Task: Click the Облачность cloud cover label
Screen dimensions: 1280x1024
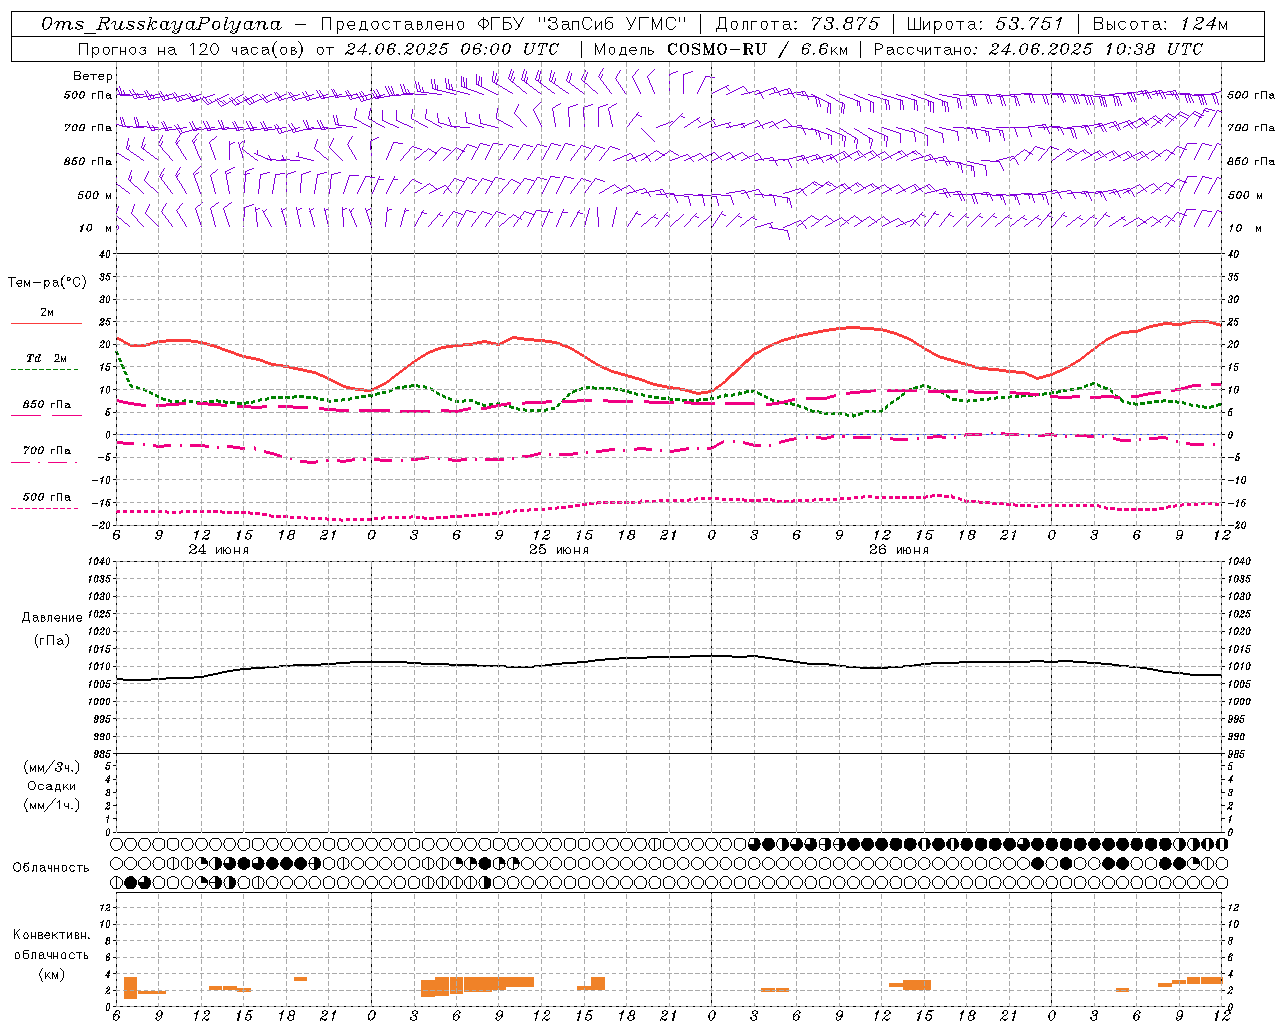Action: [x=50, y=868]
